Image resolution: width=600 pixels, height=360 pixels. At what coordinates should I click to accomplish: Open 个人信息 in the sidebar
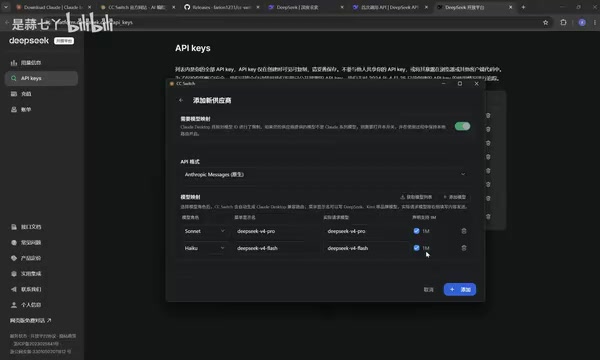pos(41,305)
